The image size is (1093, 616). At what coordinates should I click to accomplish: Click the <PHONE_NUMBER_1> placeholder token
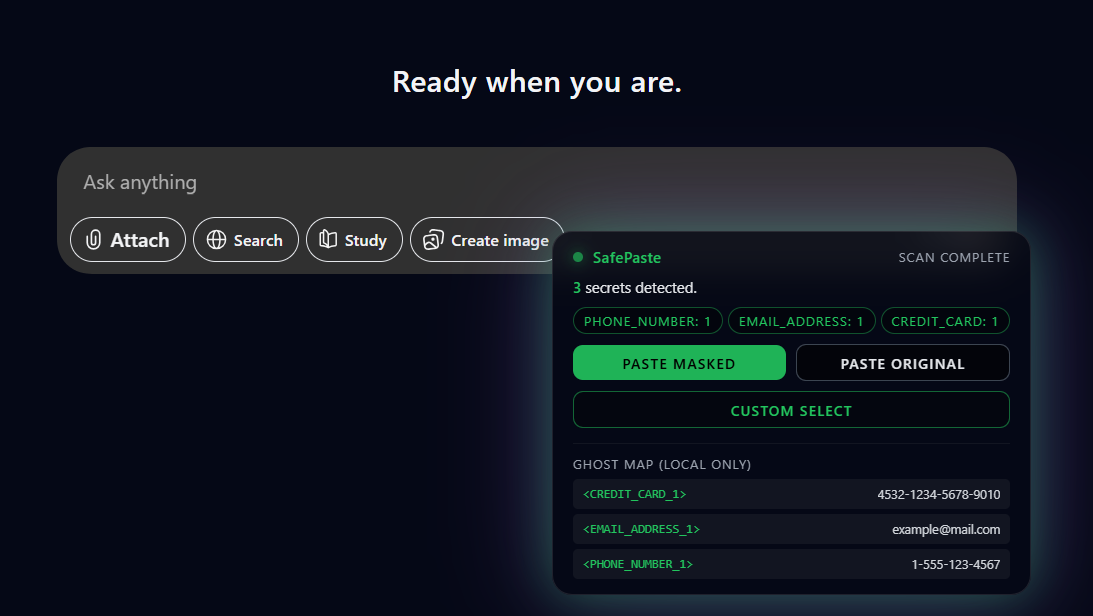638,564
